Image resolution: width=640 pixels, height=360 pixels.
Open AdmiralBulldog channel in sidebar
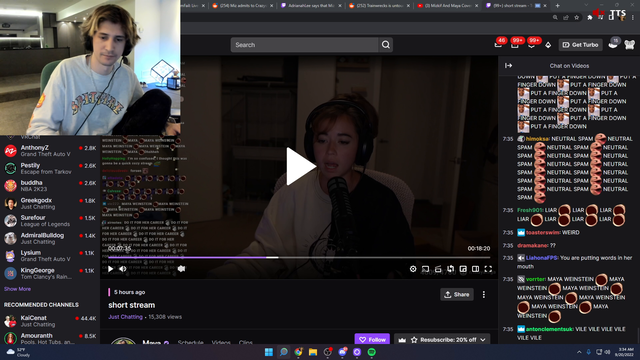(50, 238)
